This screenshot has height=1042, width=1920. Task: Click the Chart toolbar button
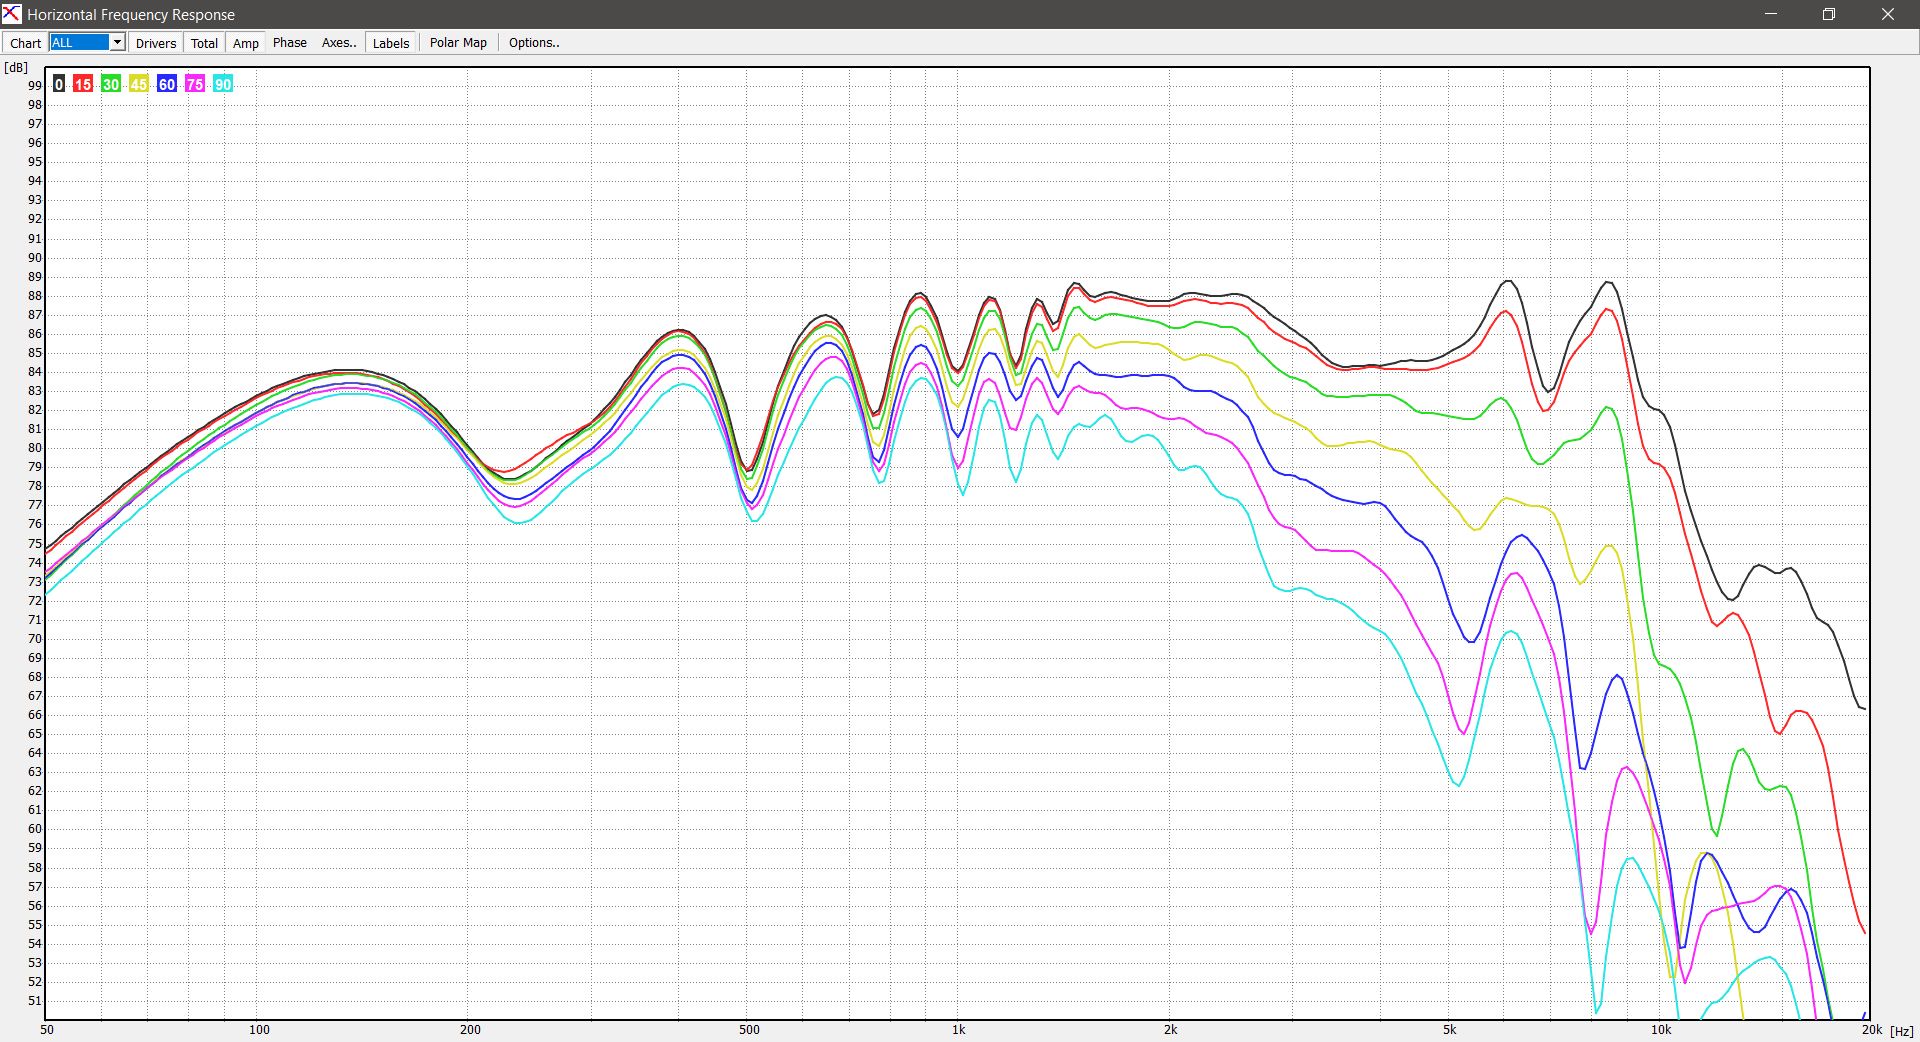[25, 43]
